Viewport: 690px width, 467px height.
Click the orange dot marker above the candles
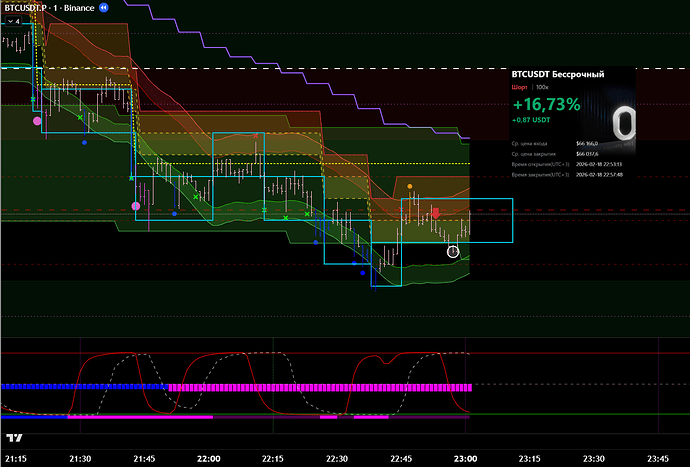pyautogui.click(x=410, y=187)
